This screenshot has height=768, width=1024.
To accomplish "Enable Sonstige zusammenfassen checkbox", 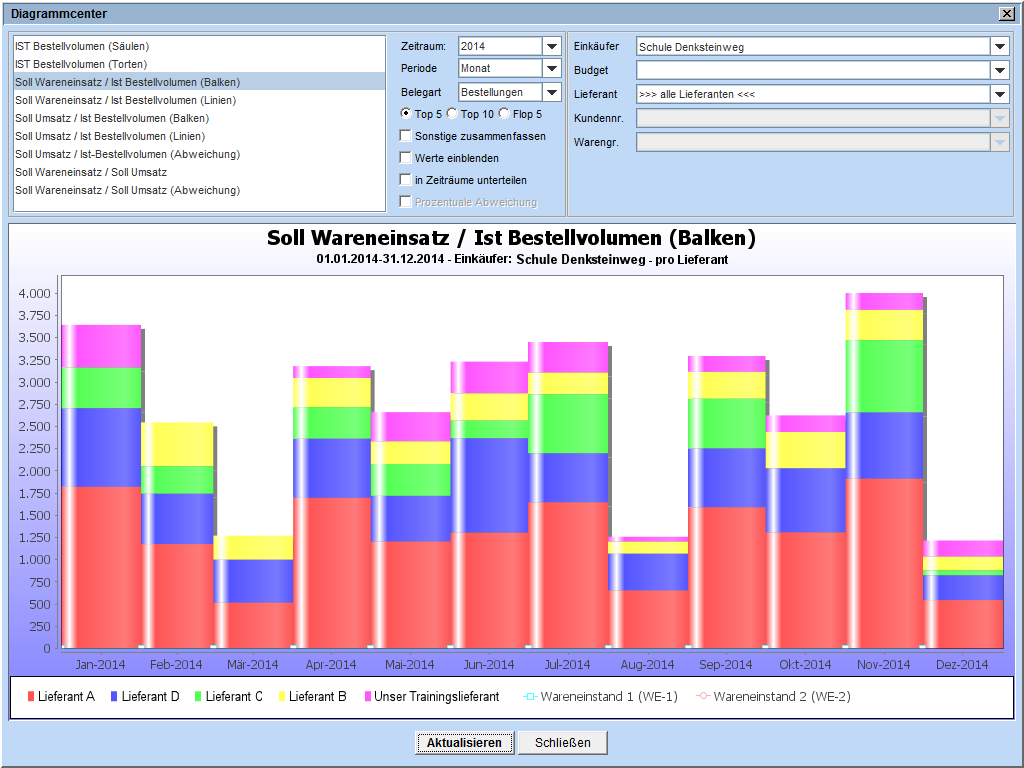I will (x=405, y=136).
